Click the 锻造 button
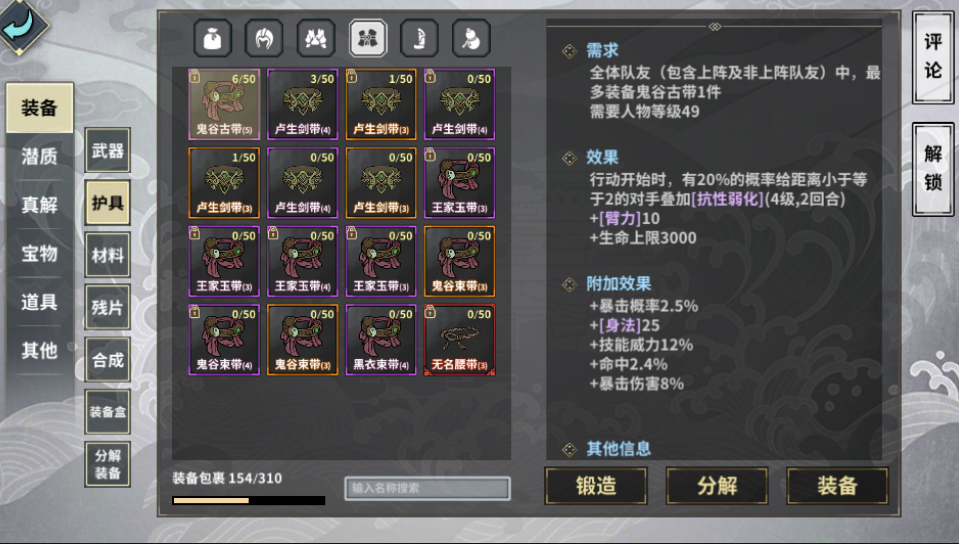Screen dimensions: 959x544 click(x=596, y=486)
